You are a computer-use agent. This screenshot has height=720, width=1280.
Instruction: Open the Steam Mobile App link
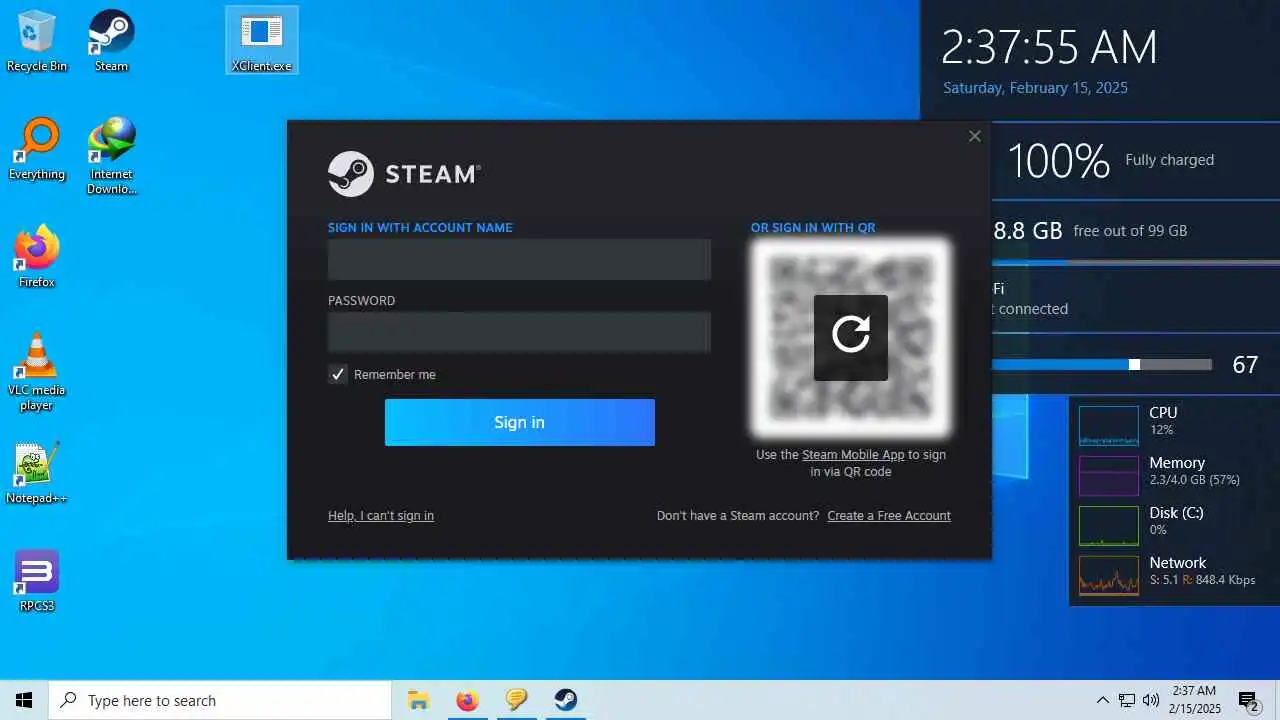click(x=853, y=454)
